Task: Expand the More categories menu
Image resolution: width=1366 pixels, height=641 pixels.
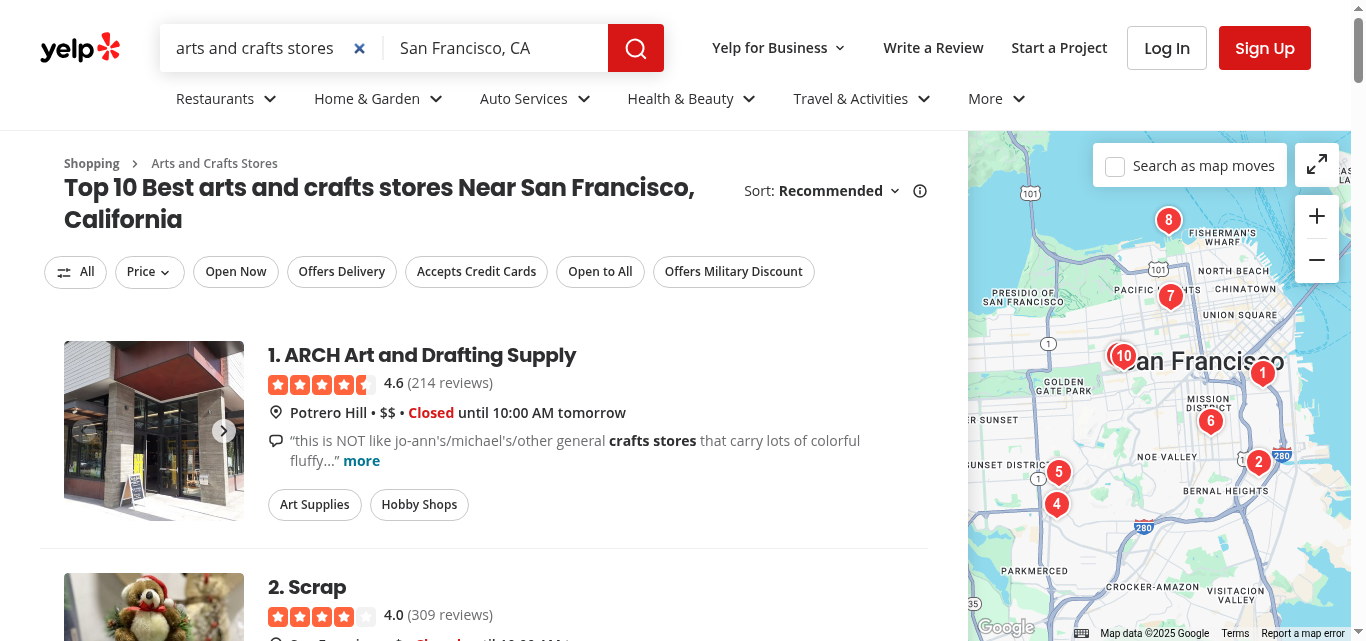Action: tap(997, 99)
